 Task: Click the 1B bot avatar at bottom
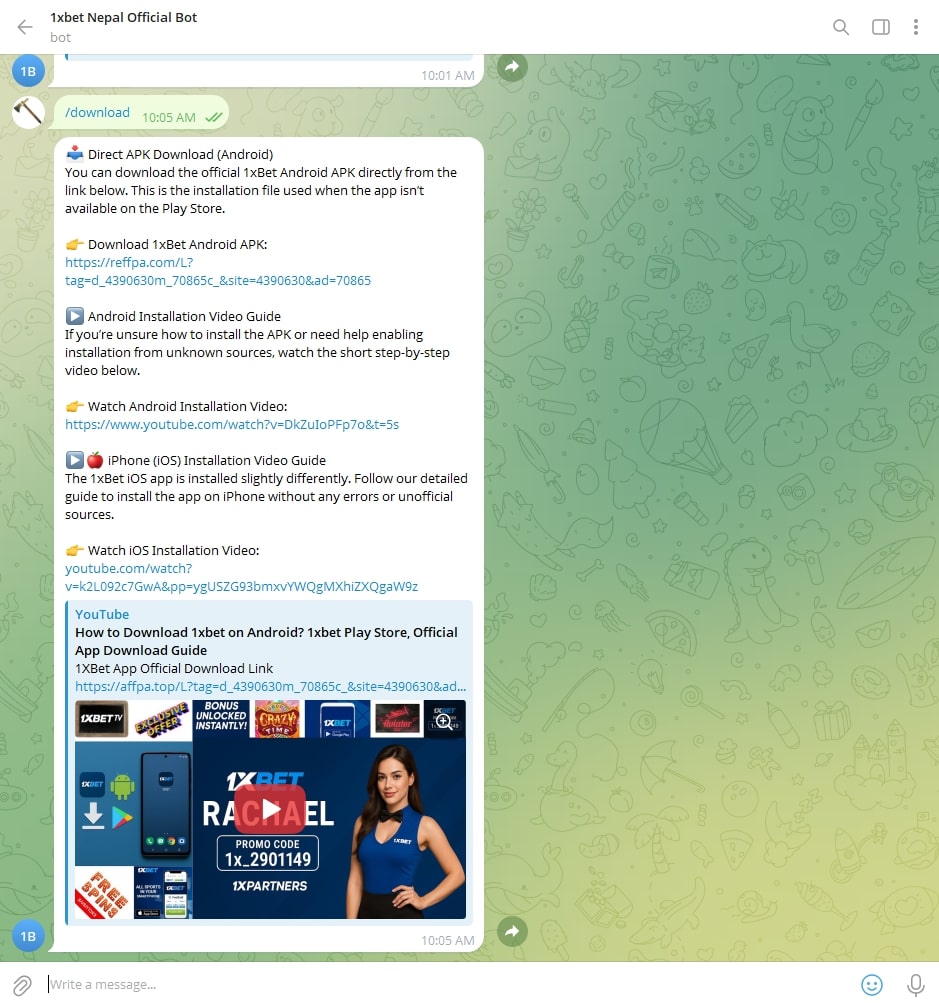click(28, 936)
